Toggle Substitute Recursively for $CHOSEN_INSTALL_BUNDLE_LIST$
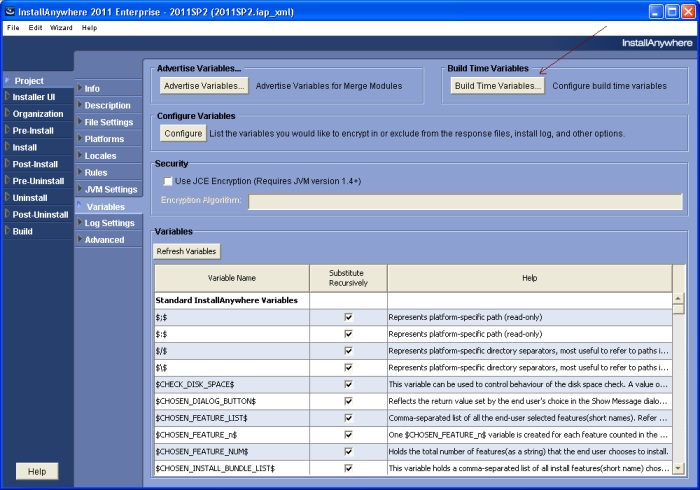 click(348, 468)
